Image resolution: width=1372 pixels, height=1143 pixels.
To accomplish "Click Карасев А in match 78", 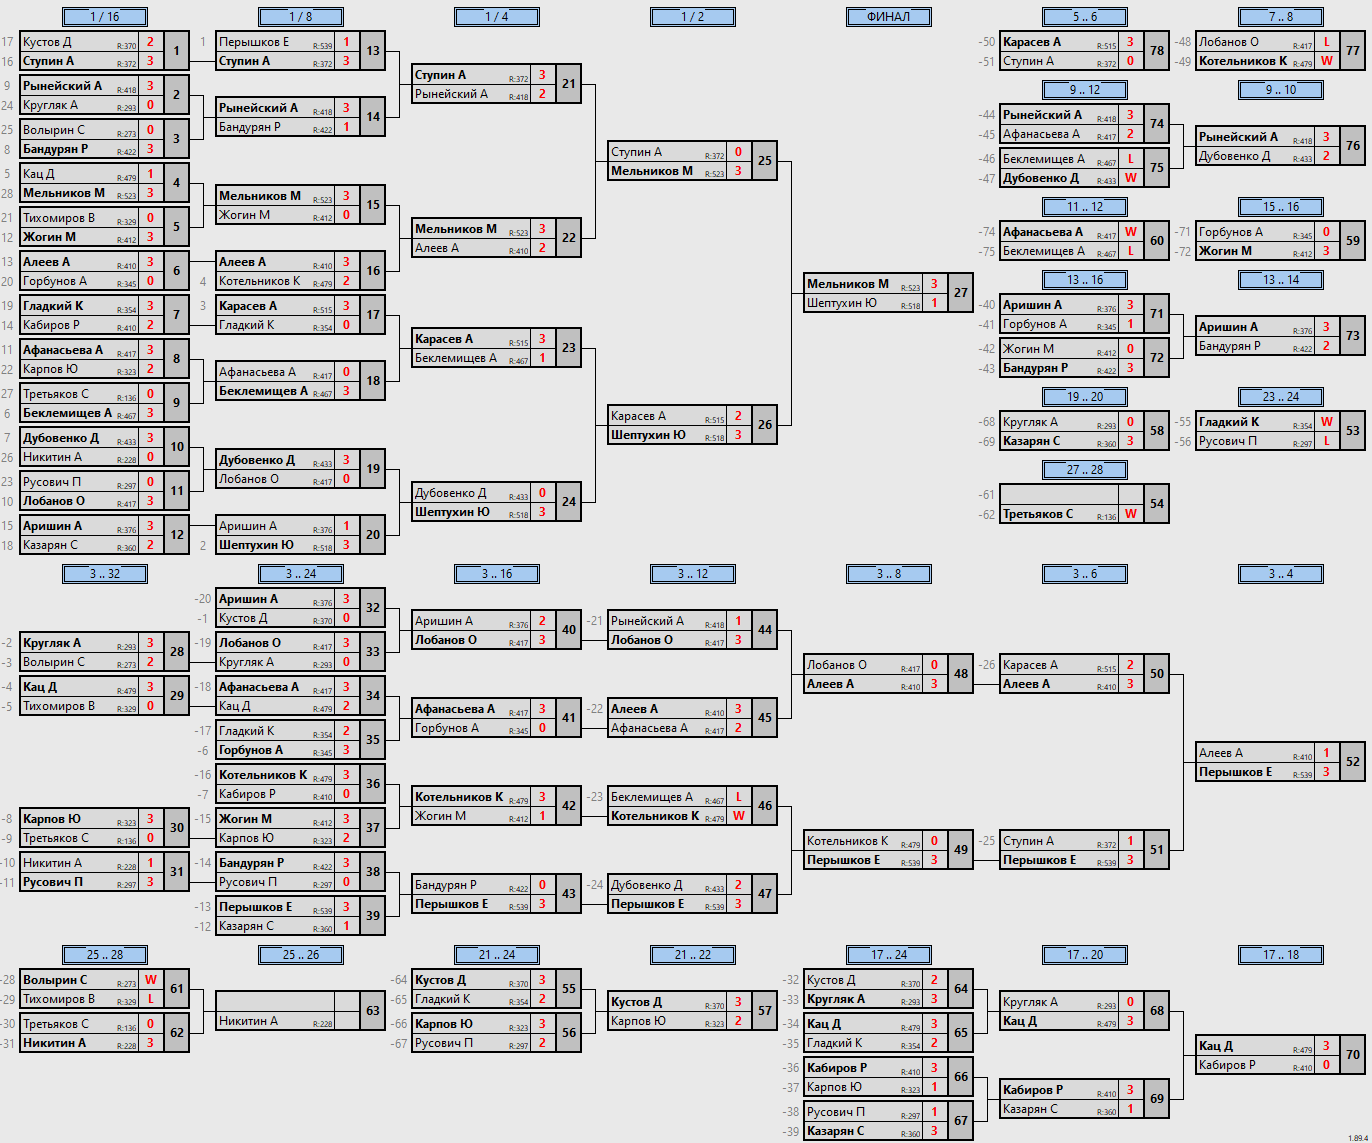I will click(x=1032, y=42).
